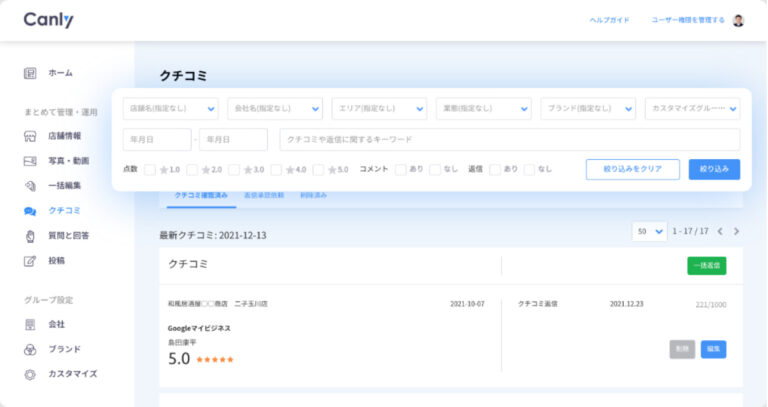The height and width of the screenshot is (407, 768).
Task: Click the 会社 building icon
Action: [30, 324]
